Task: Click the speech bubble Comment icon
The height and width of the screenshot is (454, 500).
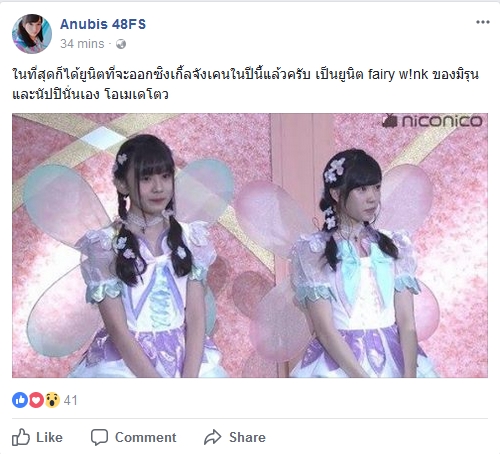Action: click(x=99, y=437)
